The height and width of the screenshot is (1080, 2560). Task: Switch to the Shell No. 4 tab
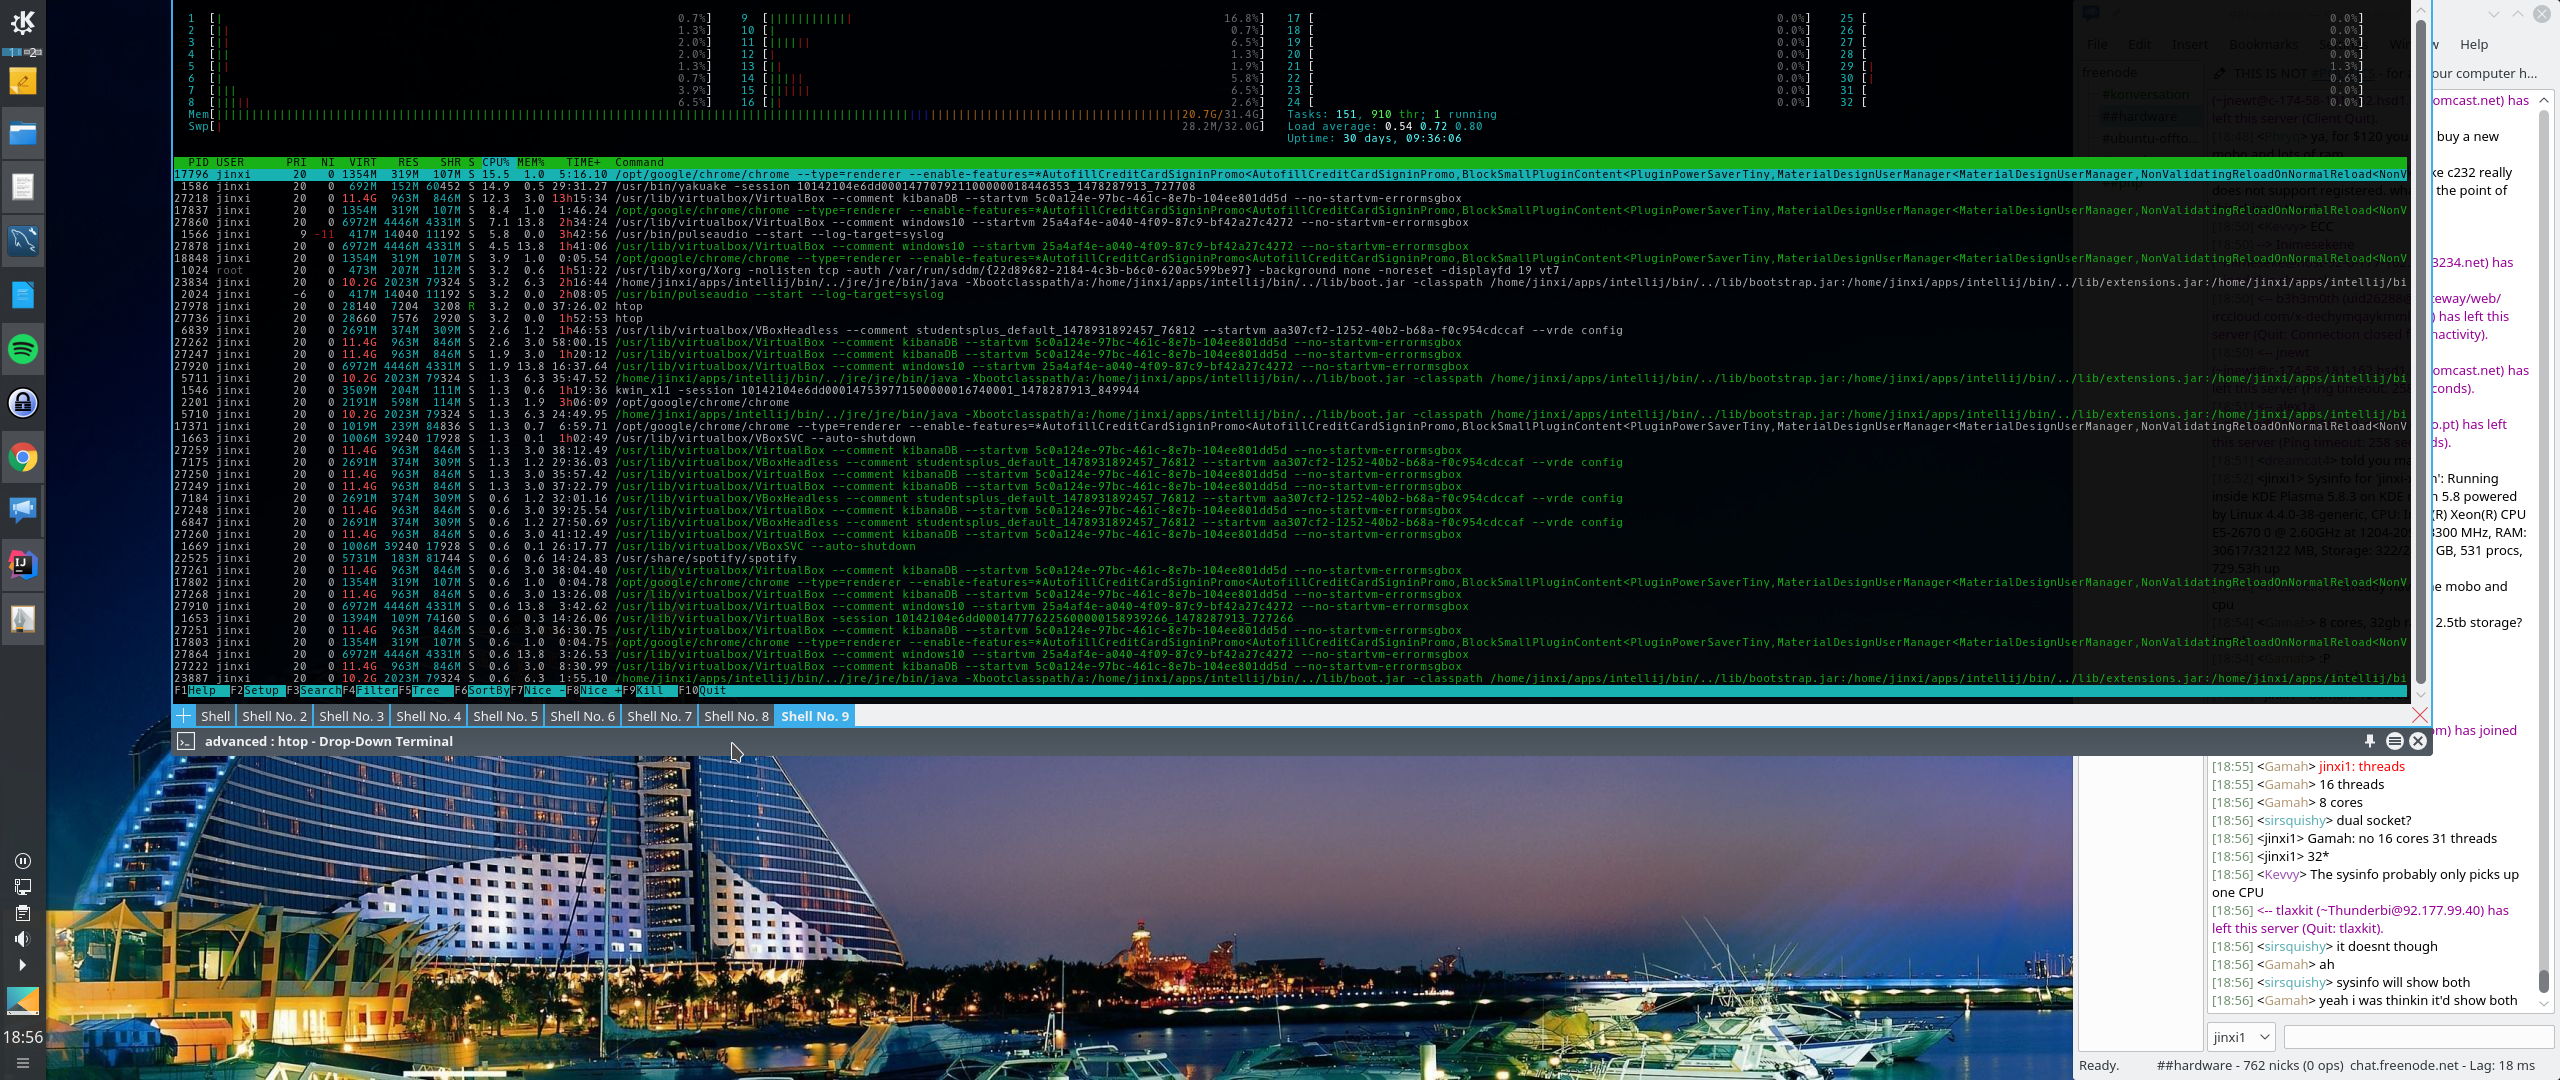coord(428,716)
